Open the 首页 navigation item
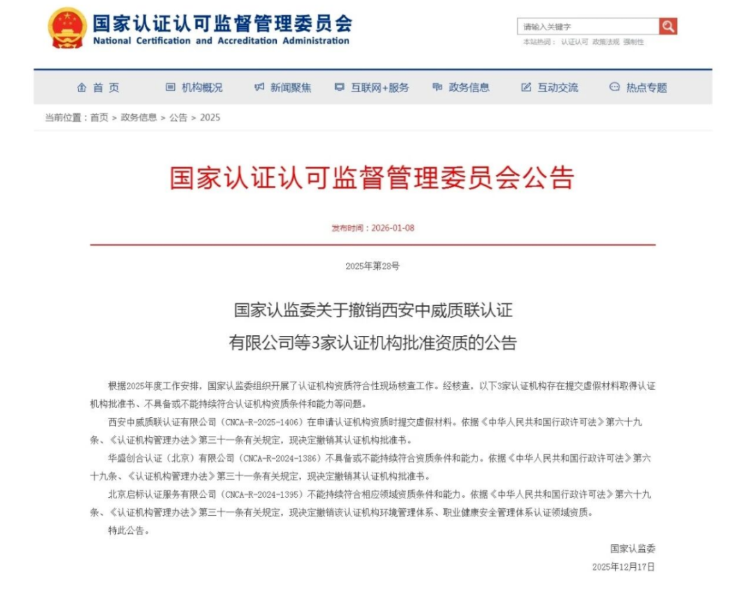This screenshot has width=738, height=597. (x=106, y=88)
